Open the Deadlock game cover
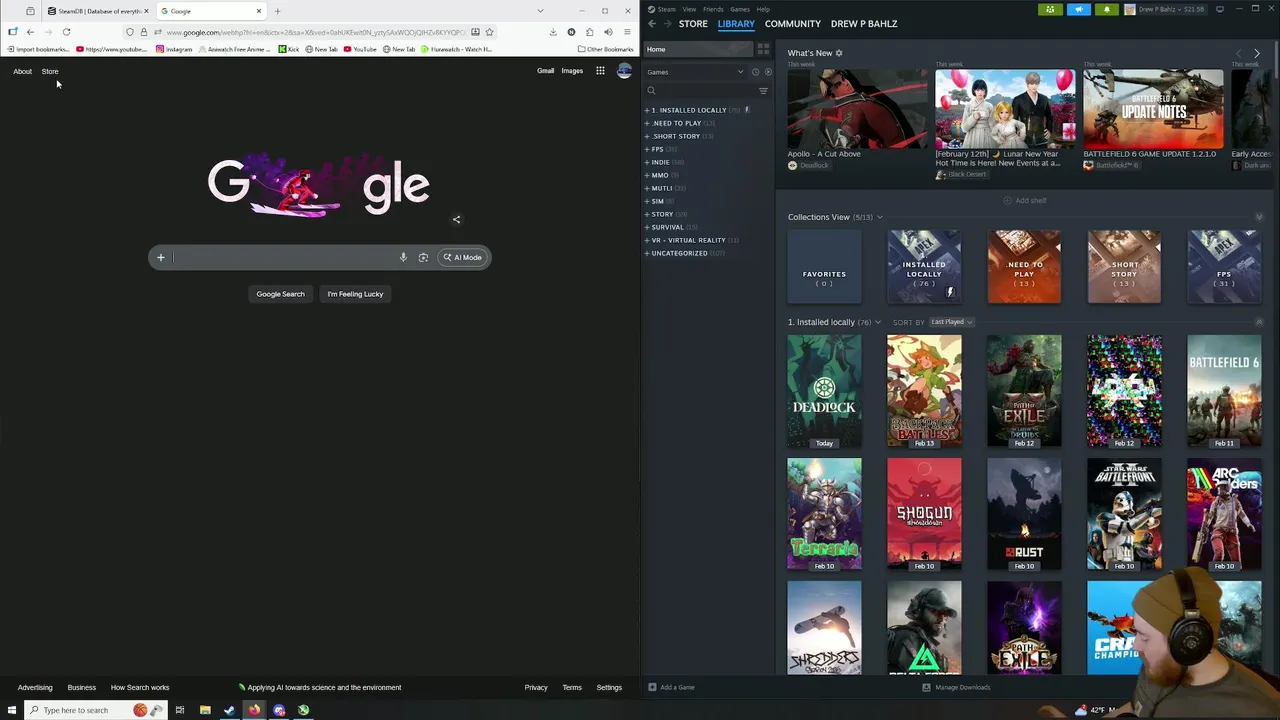This screenshot has height=720, width=1280. click(824, 391)
